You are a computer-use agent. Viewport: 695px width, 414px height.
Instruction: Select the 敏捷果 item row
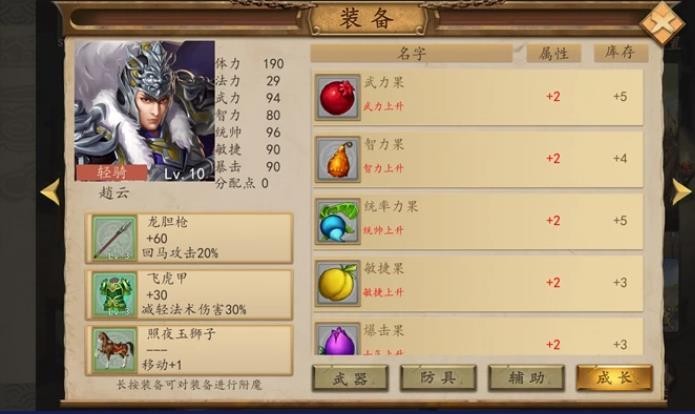coord(478,284)
